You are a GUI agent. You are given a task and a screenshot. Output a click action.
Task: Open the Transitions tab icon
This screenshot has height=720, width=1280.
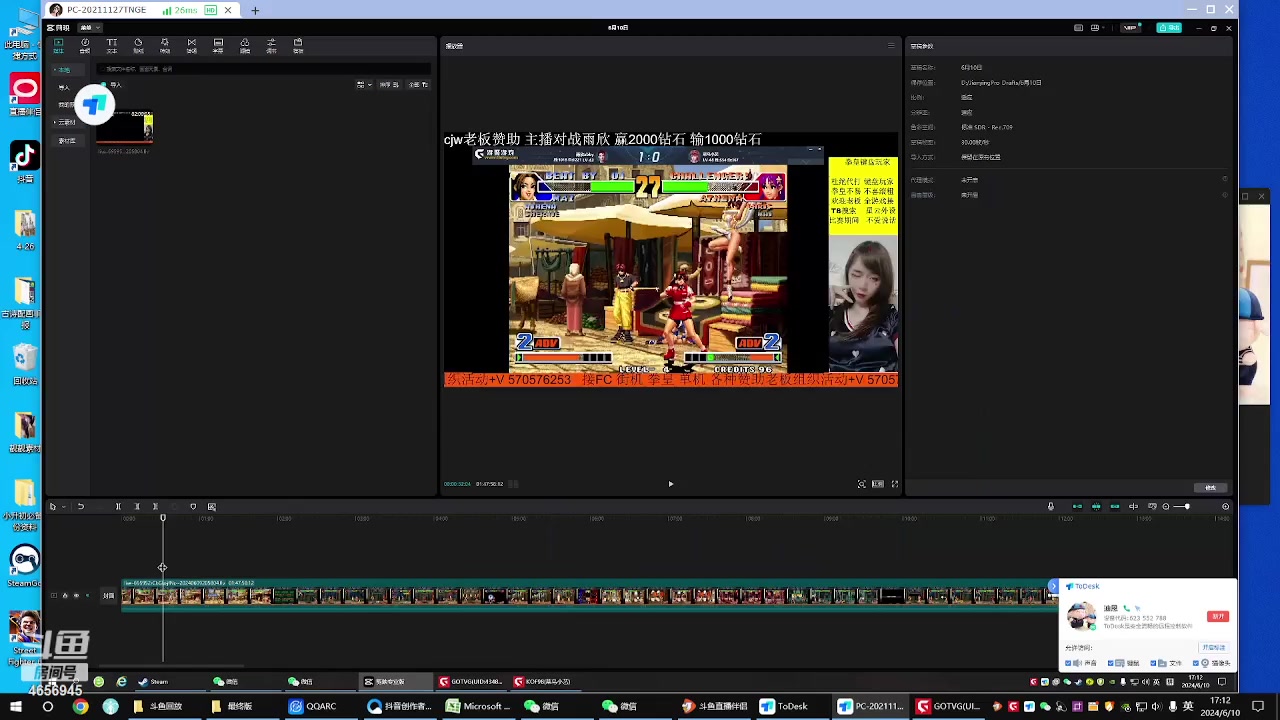[x=191, y=46]
